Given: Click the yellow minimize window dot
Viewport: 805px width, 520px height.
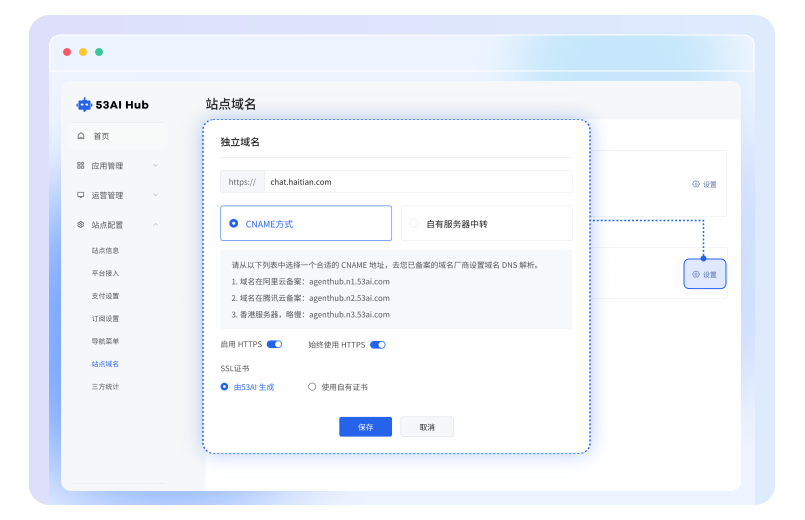Looking at the screenshot, I should click(83, 52).
